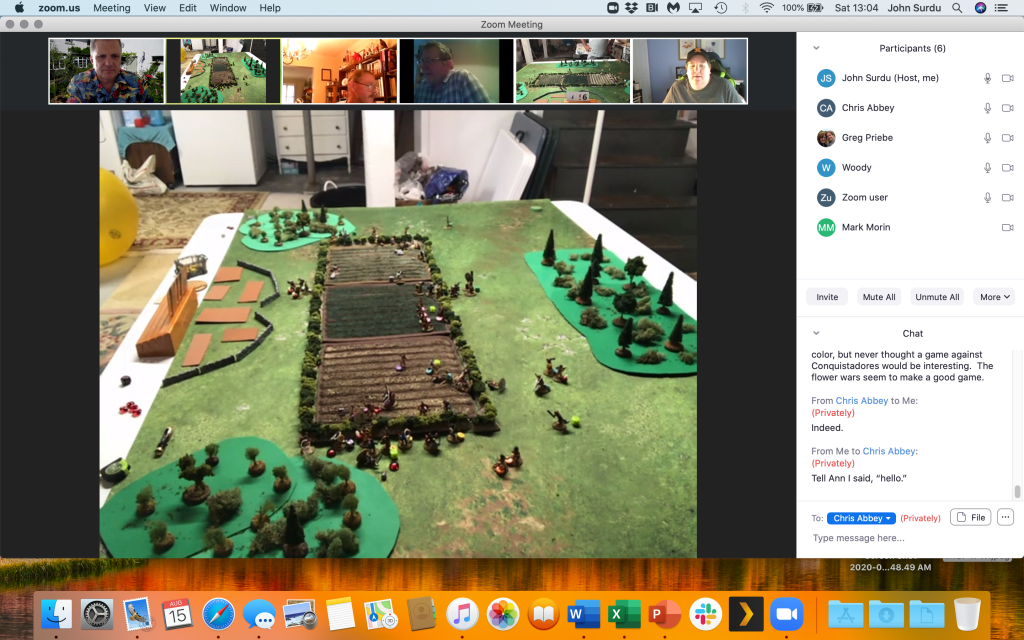This screenshot has height=640, width=1024.
Task: Click the Spotlight search icon in menu bar
Action: click(x=957, y=8)
